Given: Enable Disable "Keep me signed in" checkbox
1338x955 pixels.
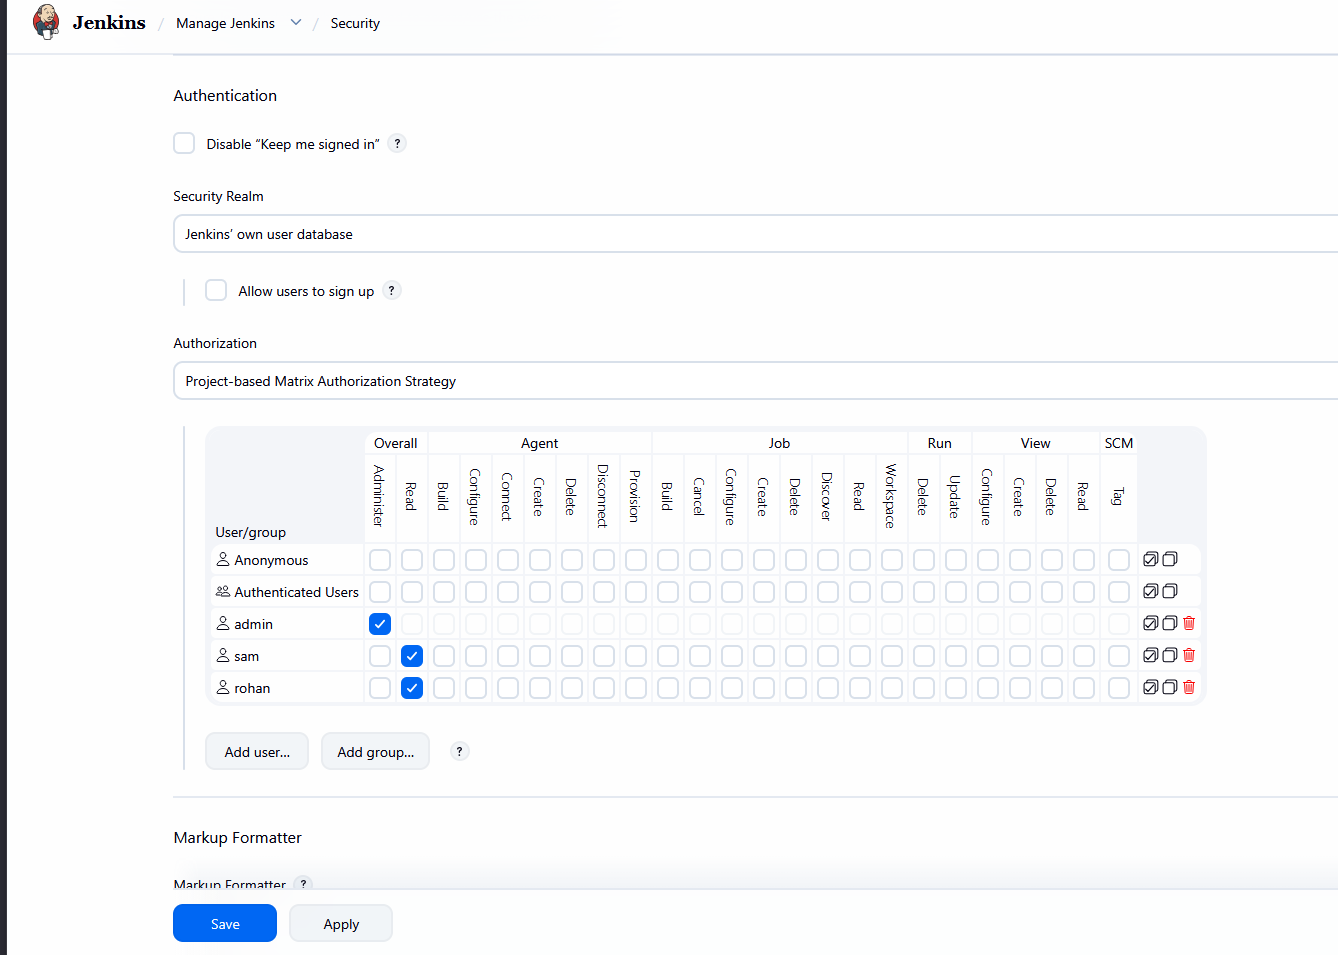Looking at the screenshot, I should click(x=184, y=143).
